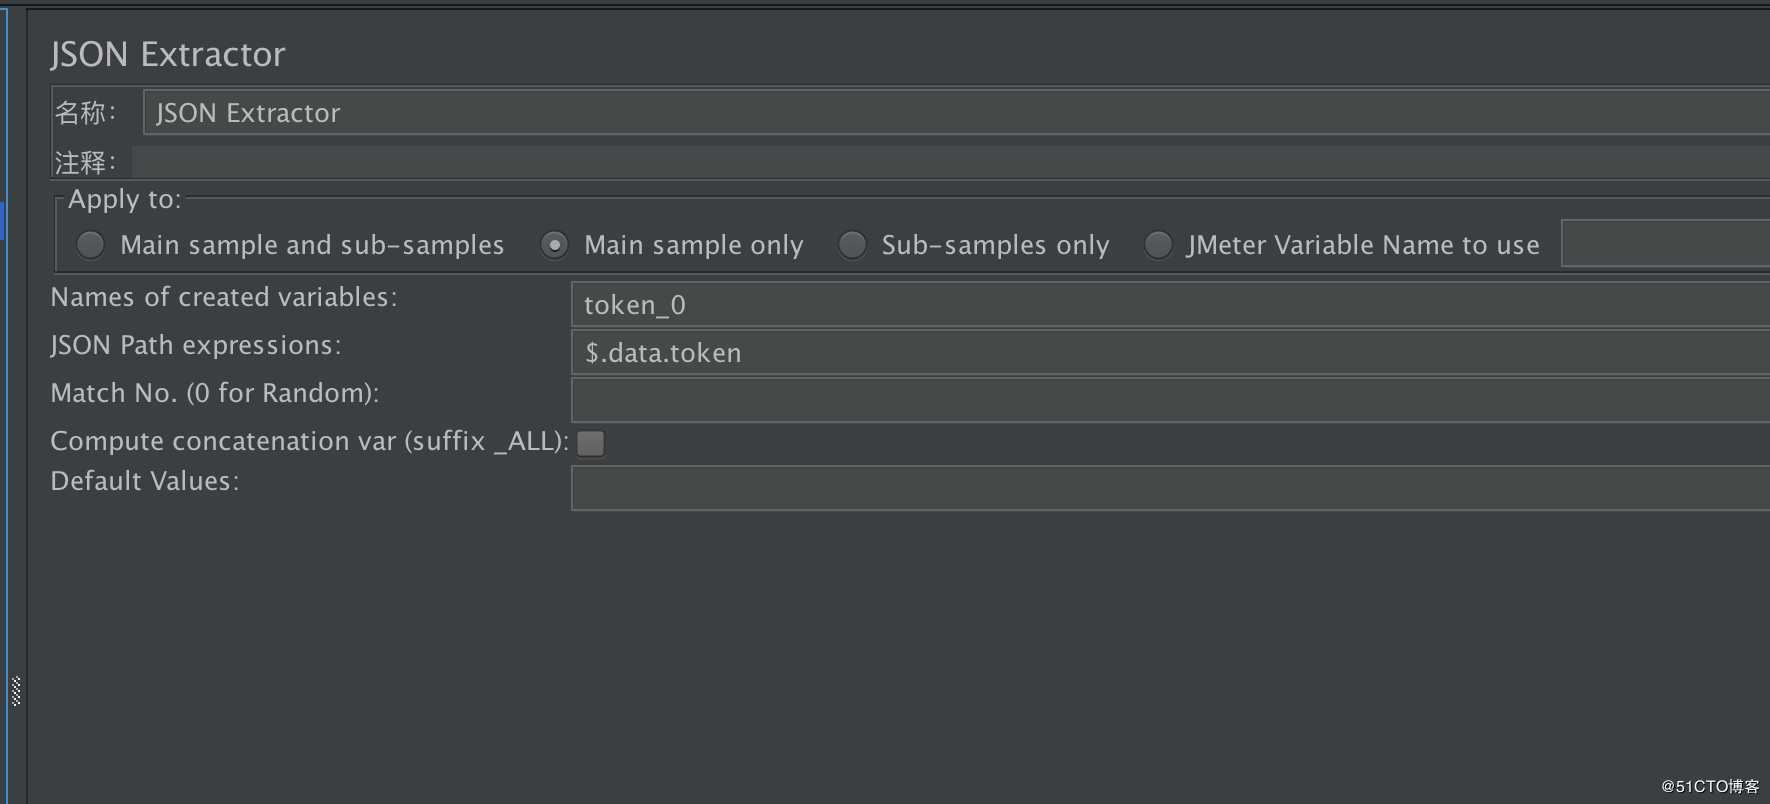Viewport: 1770px width, 804px height.
Task: Click the JMeter variable name text box
Action: click(x=1665, y=243)
